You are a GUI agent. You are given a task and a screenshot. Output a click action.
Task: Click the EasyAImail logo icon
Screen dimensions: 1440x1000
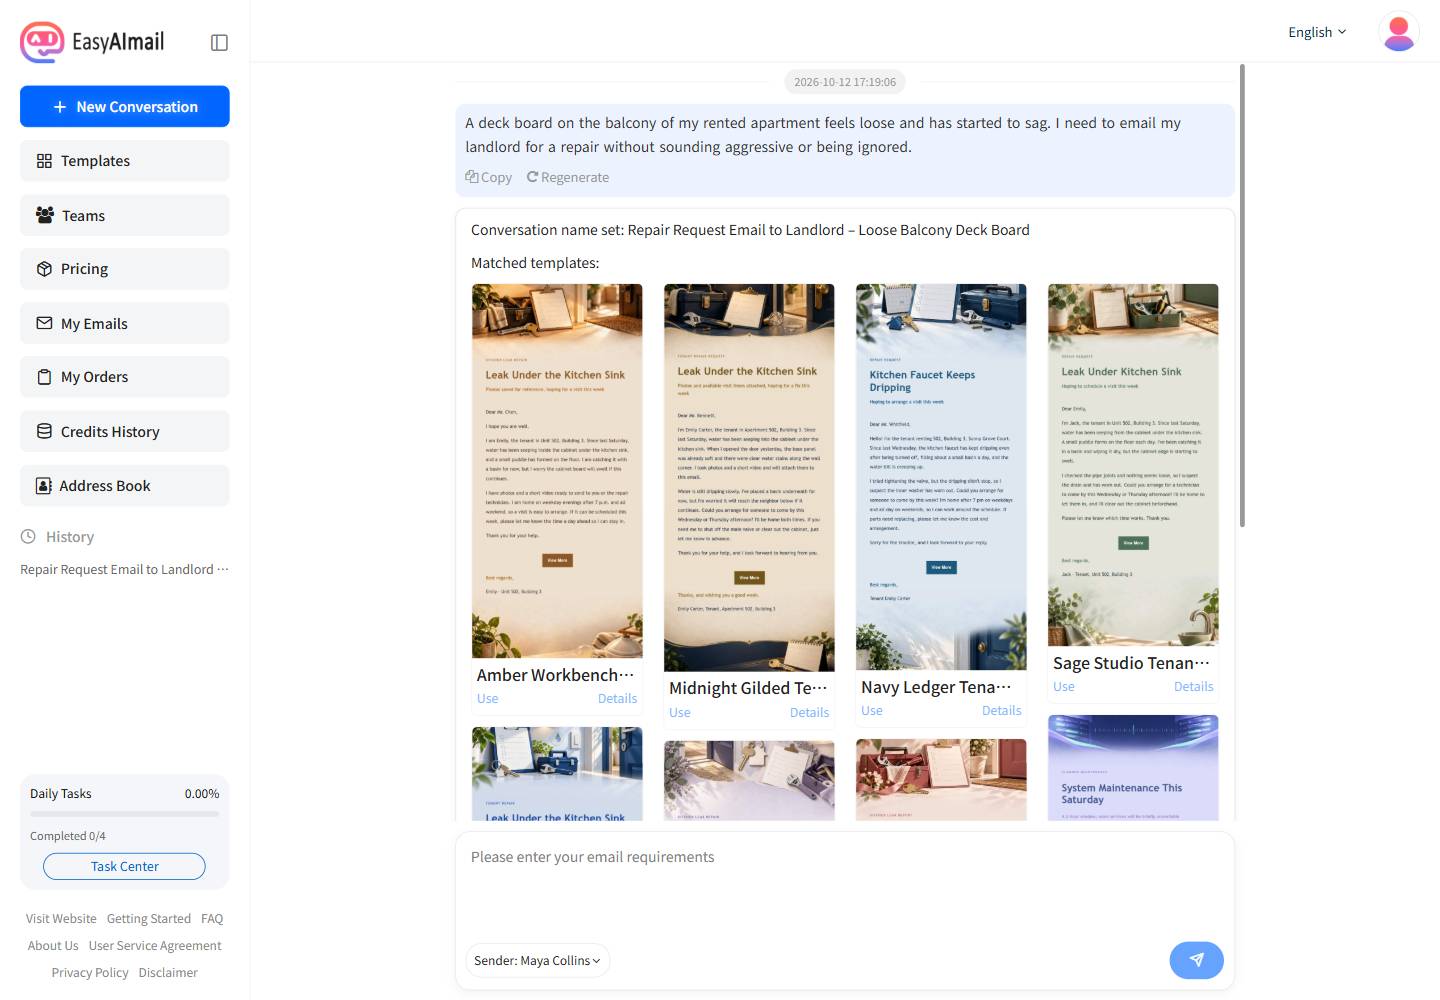[x=42, y=42]
